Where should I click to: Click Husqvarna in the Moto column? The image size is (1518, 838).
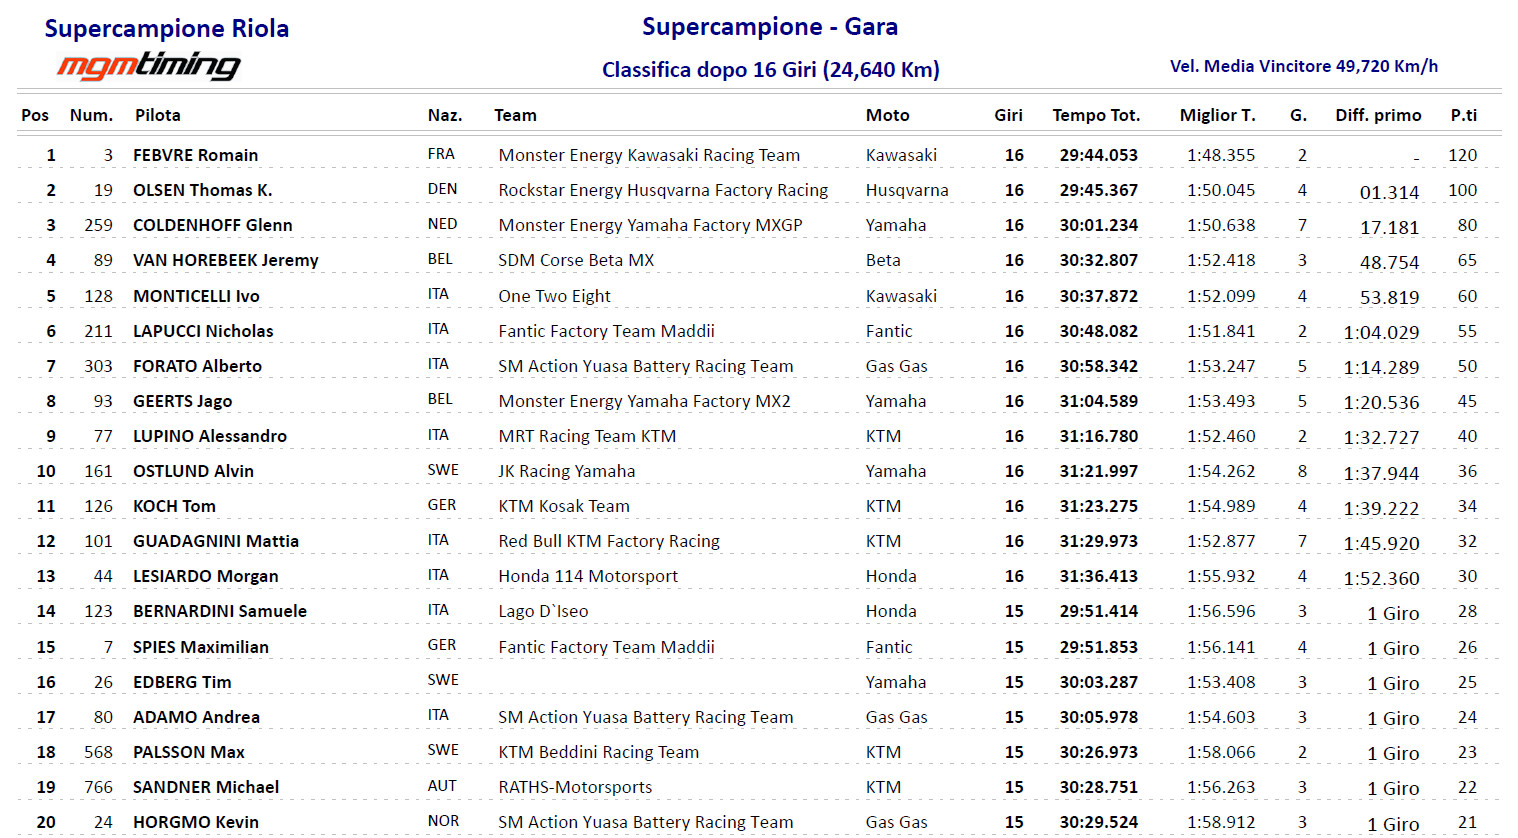point(907,190)
